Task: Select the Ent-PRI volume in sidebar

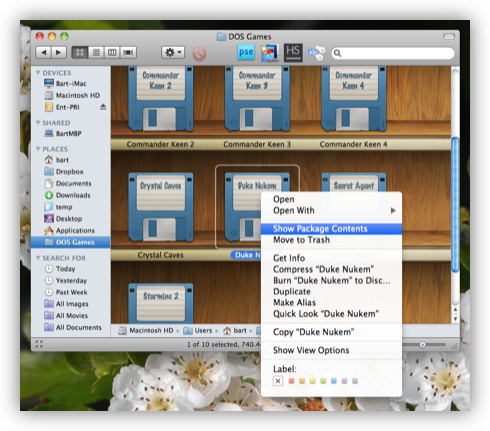Action: tap(67, 107)
